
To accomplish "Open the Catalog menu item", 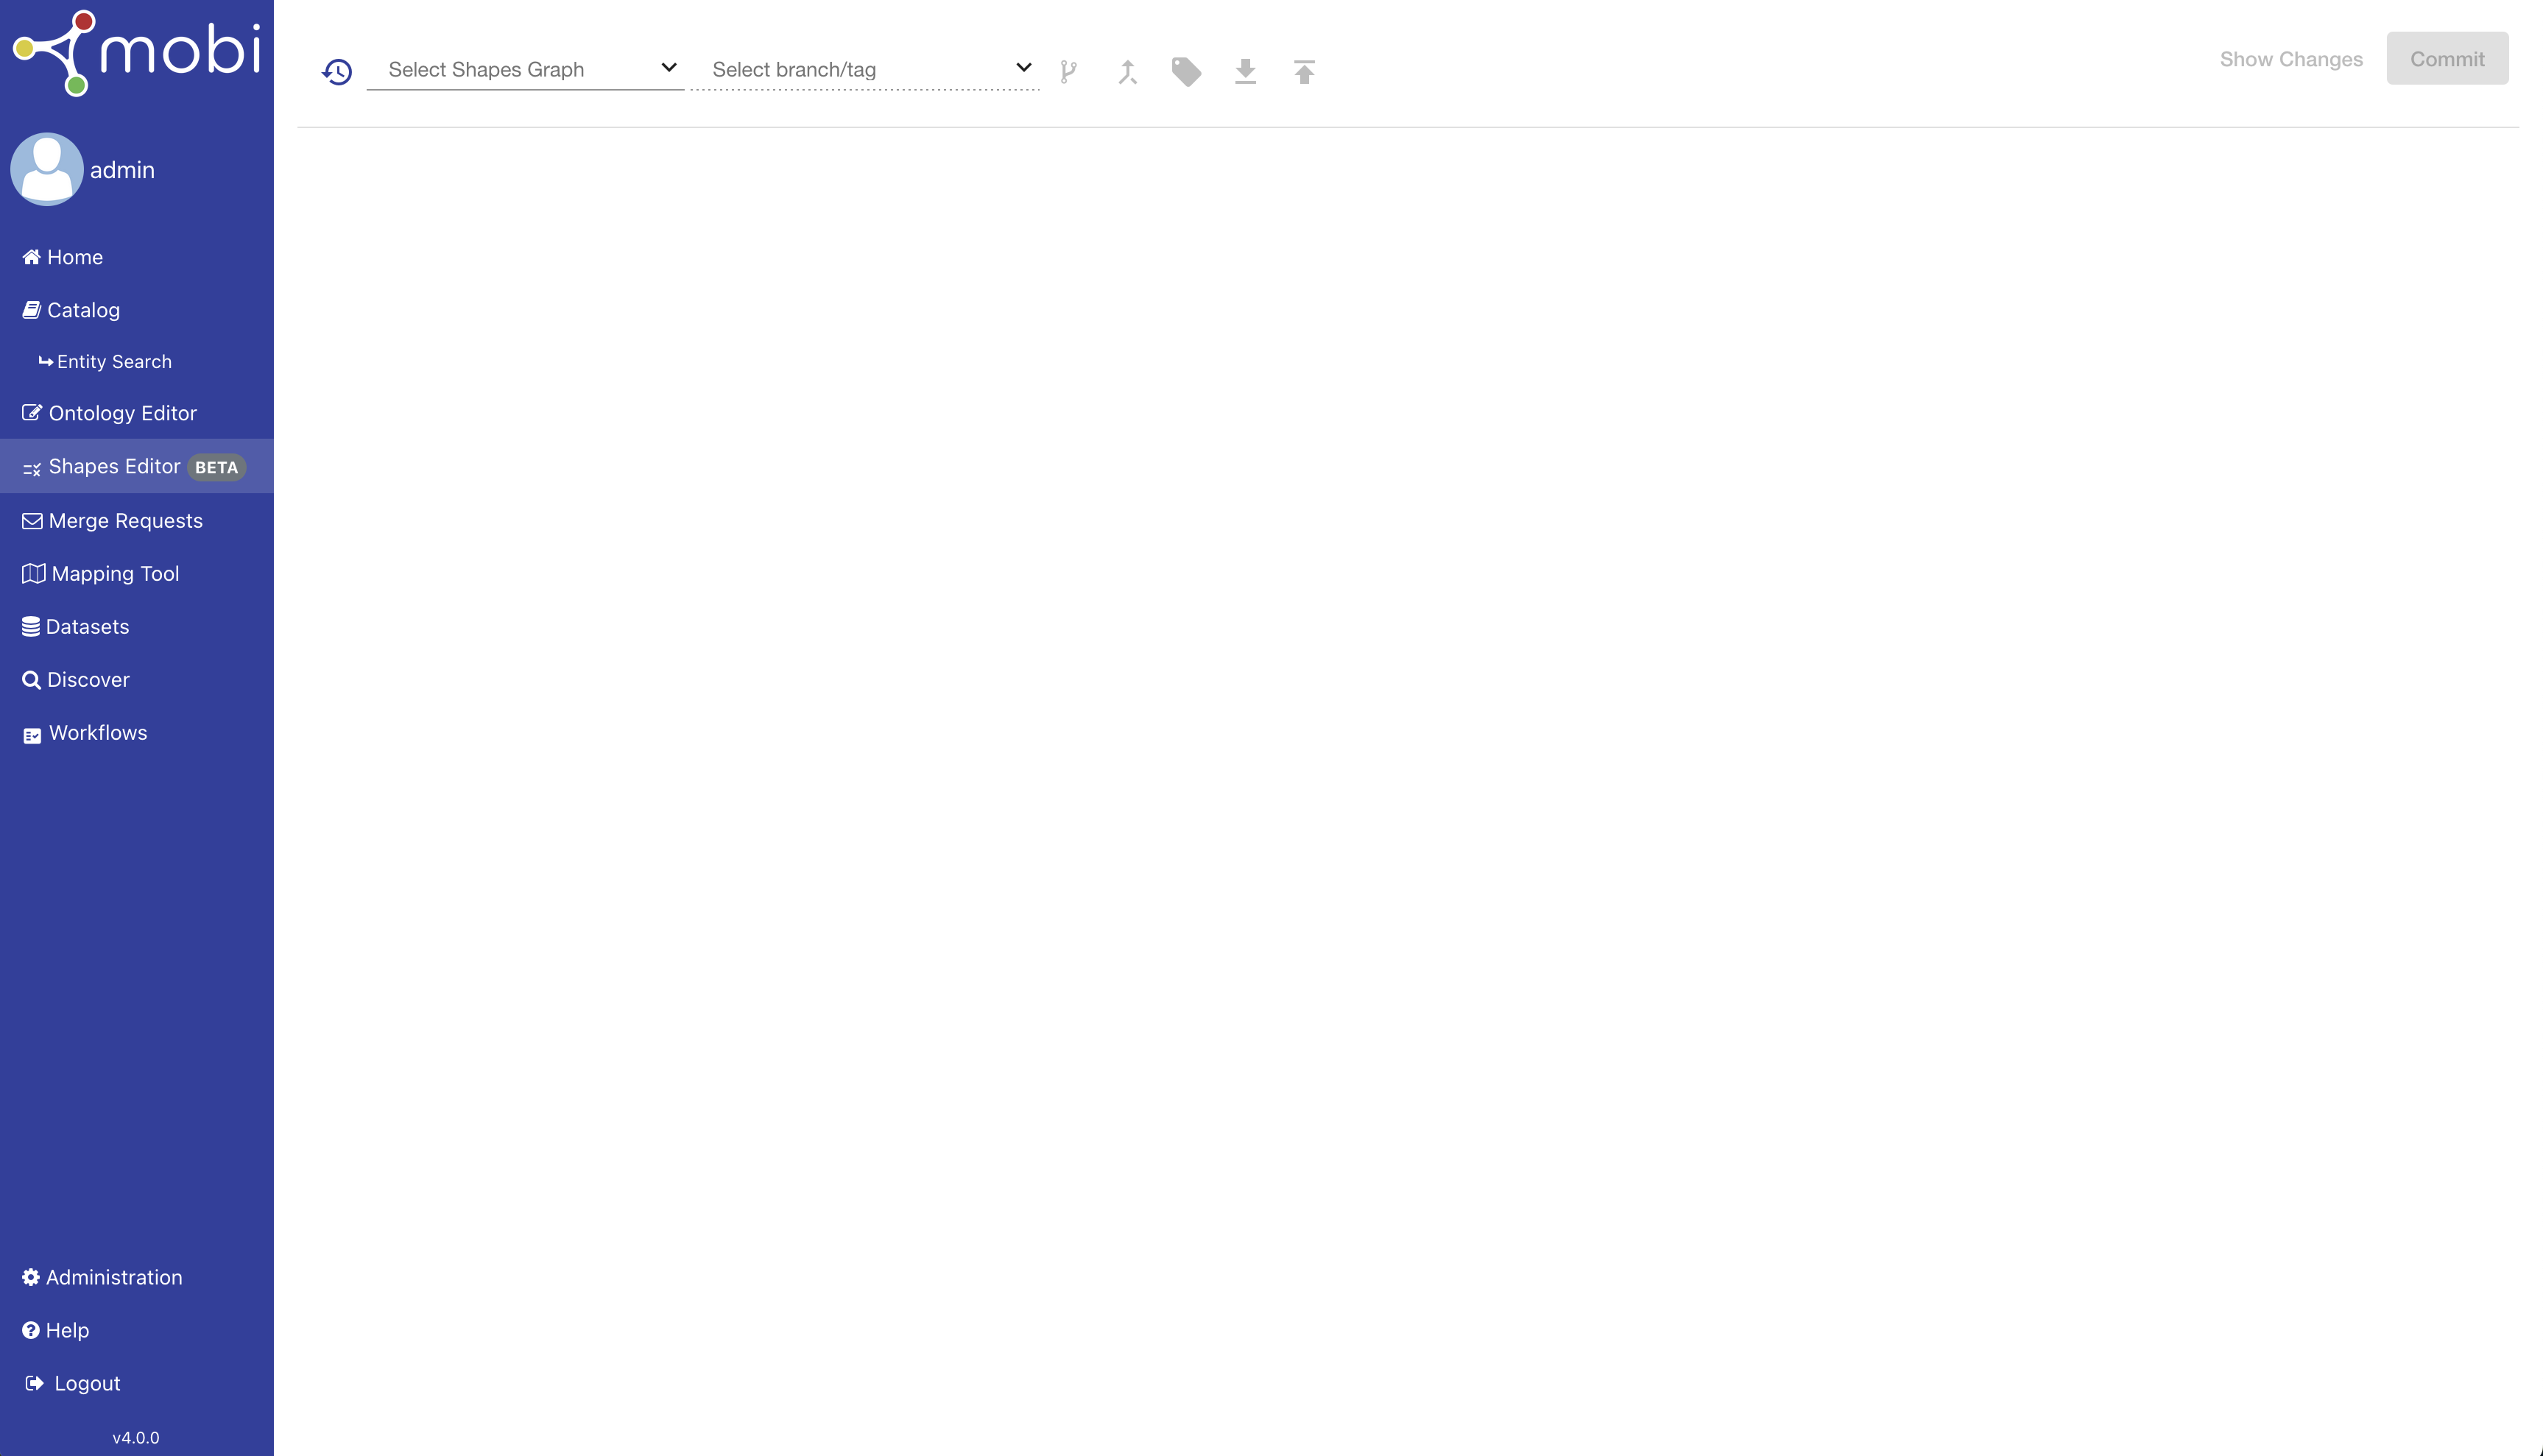I will pyautogui.click(x=82, y=309).
